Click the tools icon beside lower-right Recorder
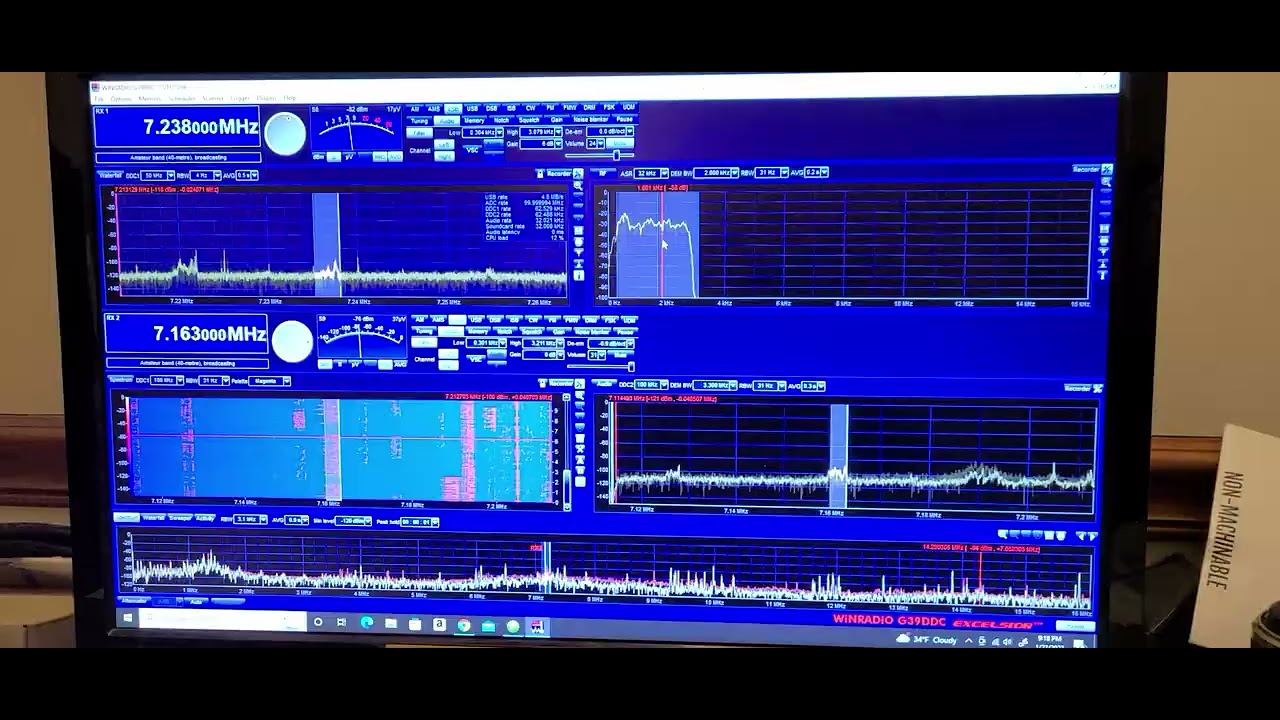Image resolution: width=1280 pixels, height=720 pixels. click(1098, 388)
